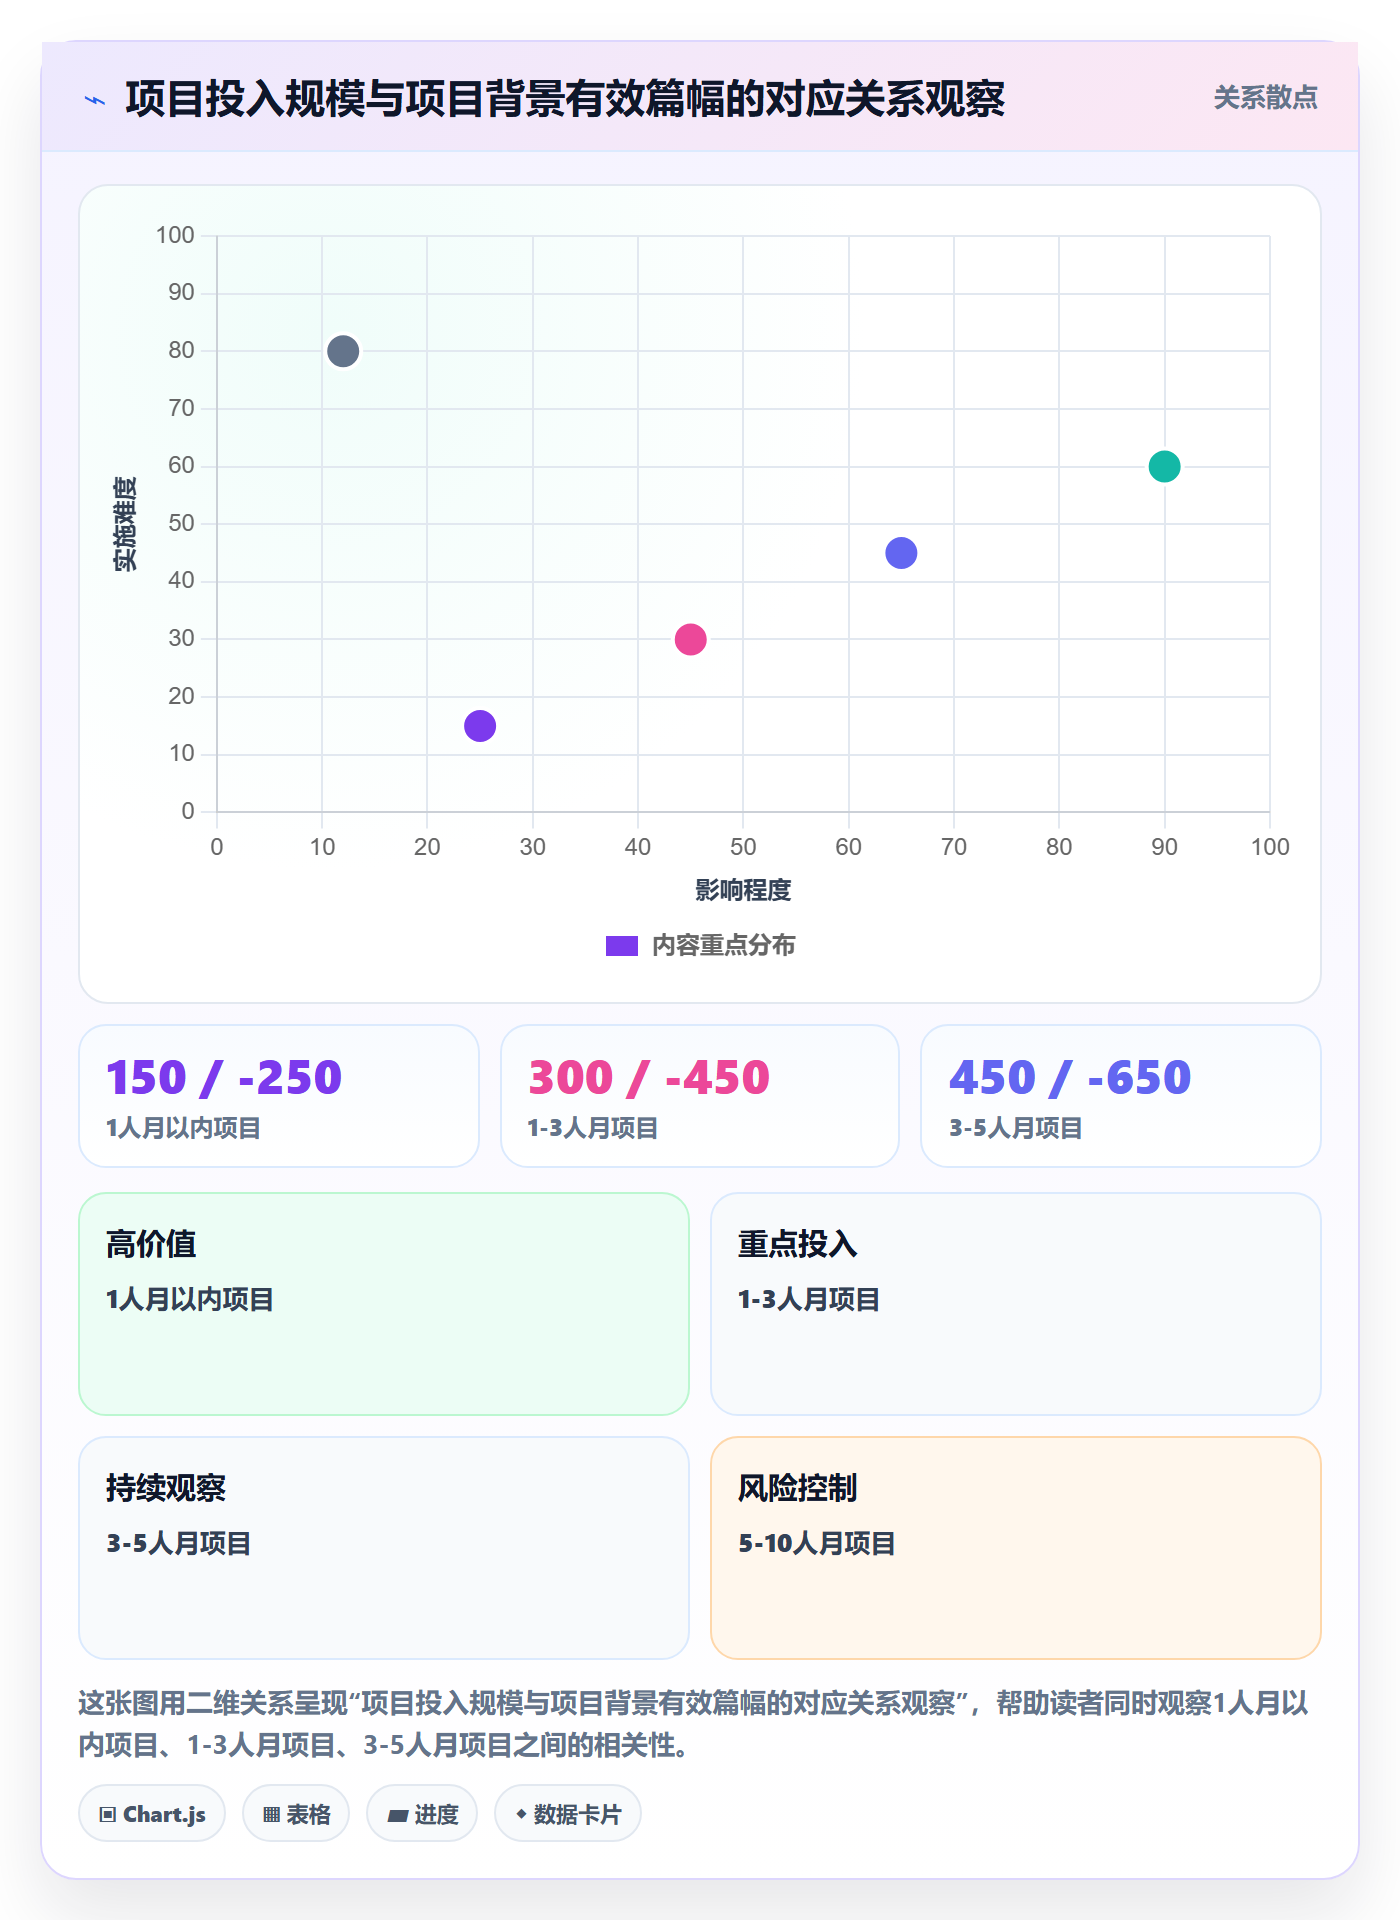The height and width of the screenshot is (1920, 1400).
Task: Select the teal scatter point at impact 90
Action: point(1164,466)
